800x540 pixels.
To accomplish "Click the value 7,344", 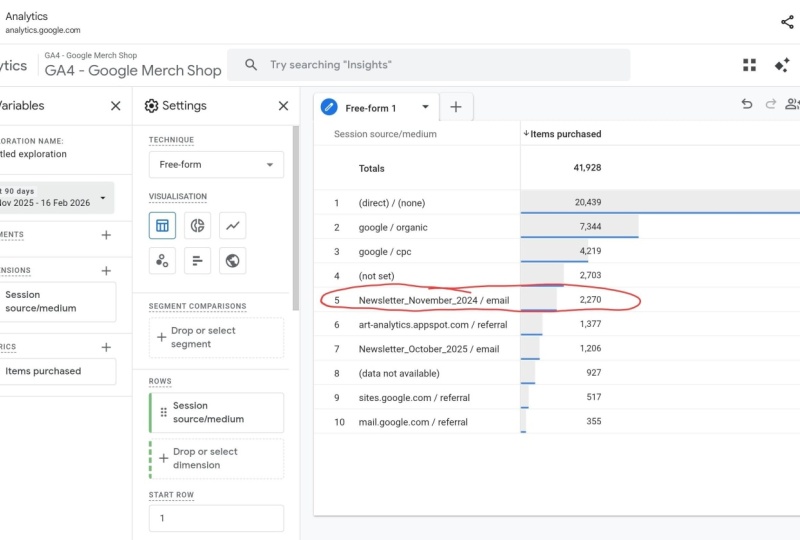I will (x=590, y=226).
